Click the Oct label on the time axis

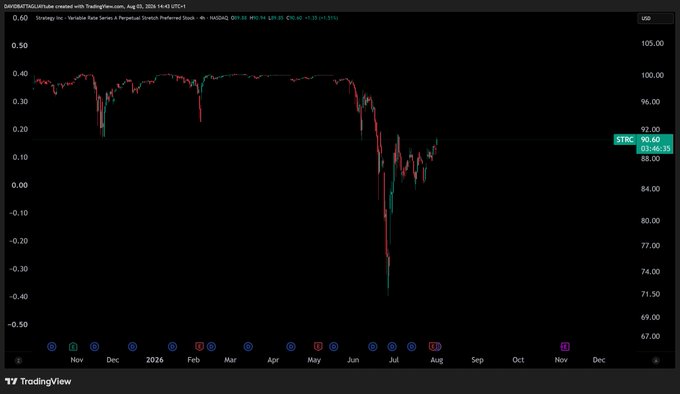coord(518,360)
